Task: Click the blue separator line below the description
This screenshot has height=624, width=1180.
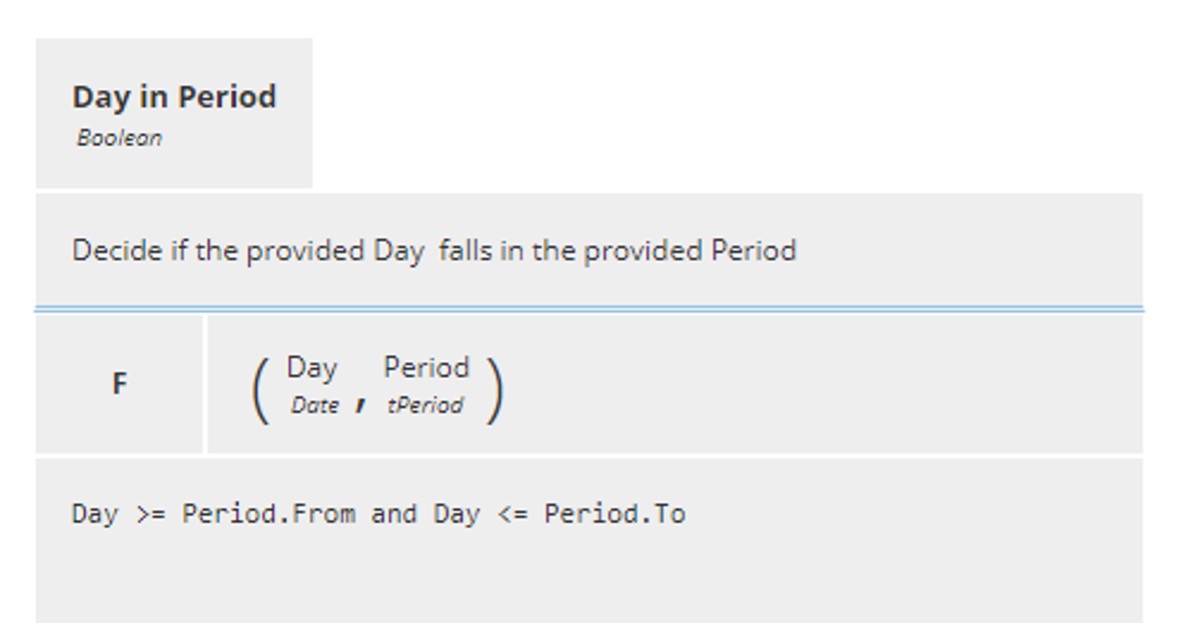Action: pyautogui.click(x=589, y=309)
